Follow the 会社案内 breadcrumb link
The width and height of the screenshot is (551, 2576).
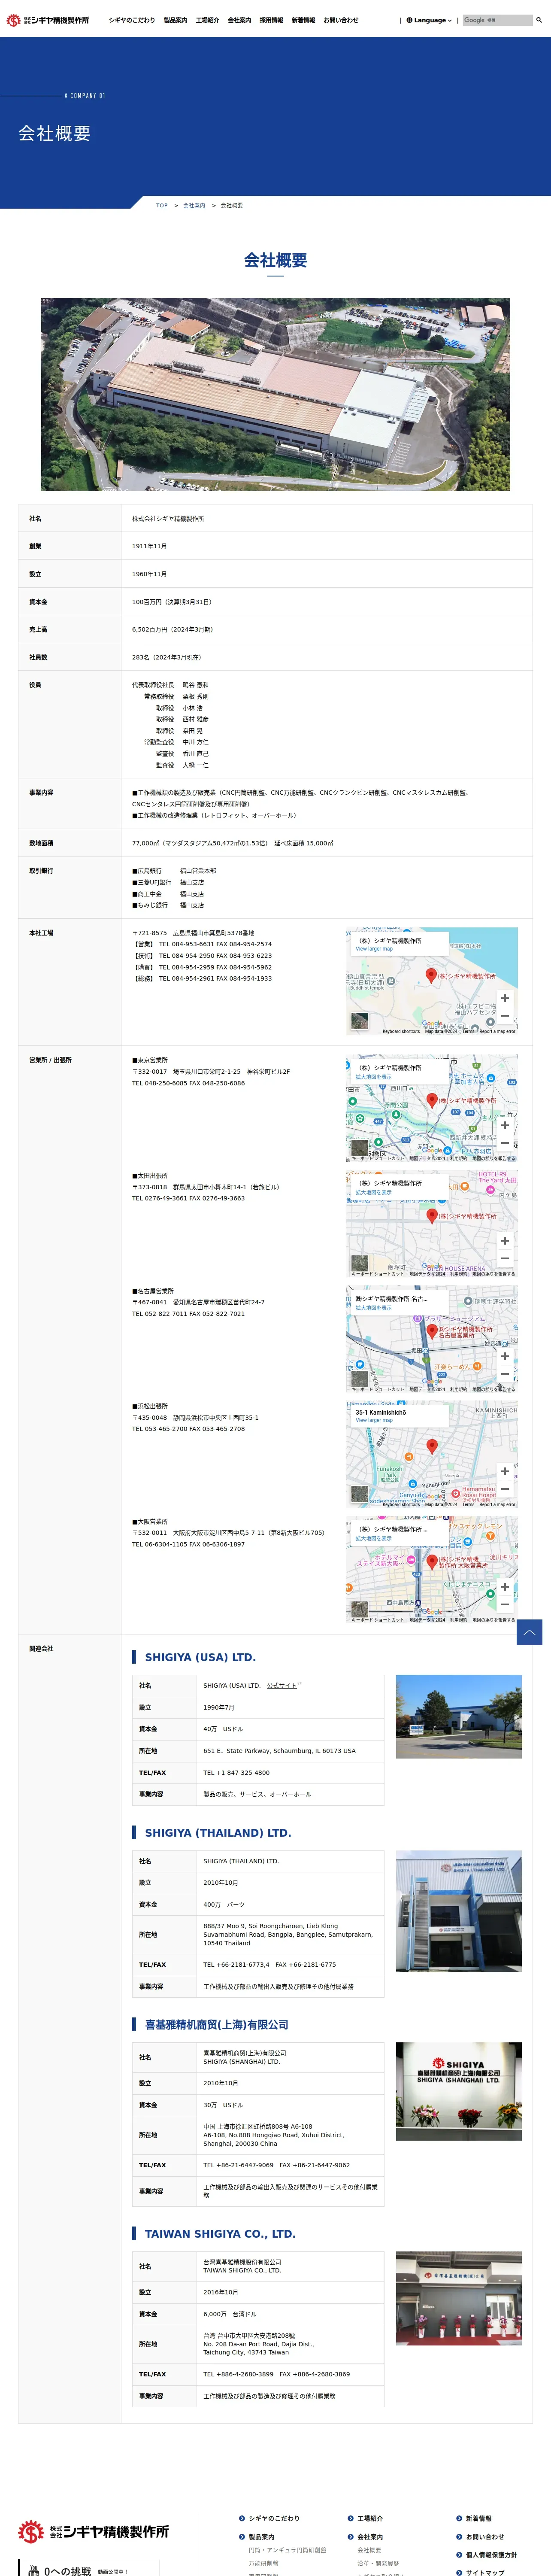(x=194, y=205)
